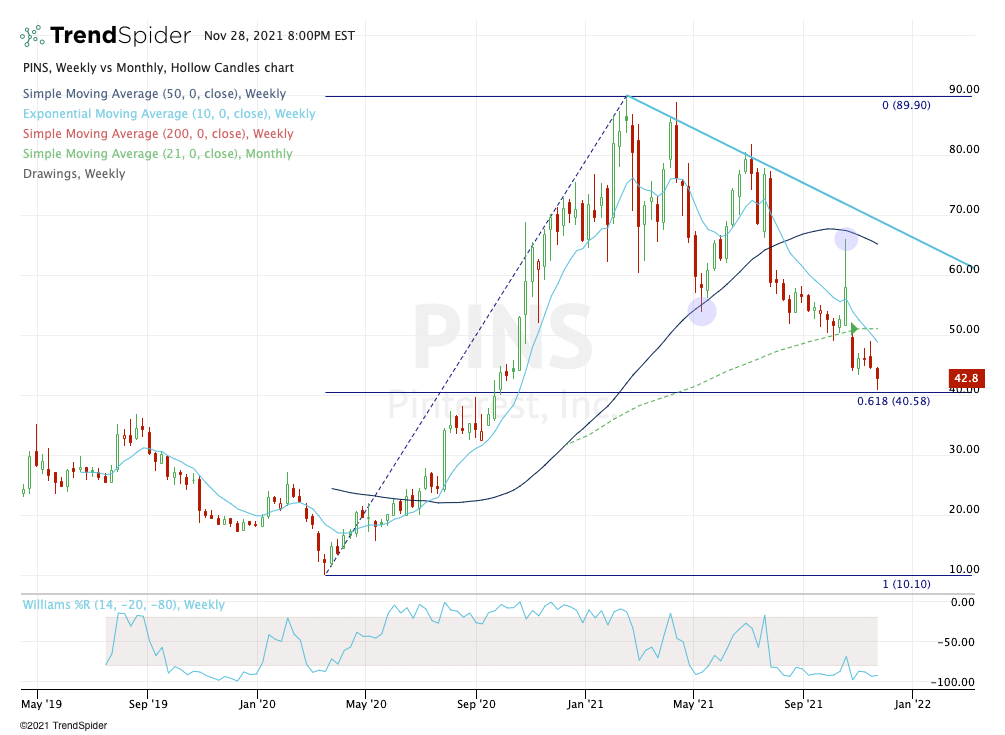Image resolution: width=1005 pixels, height=735 pixels.
Task: Select the Simple Moving Average (50) Weekly legend
Action: pyautogui.click(x=154, y=94)
